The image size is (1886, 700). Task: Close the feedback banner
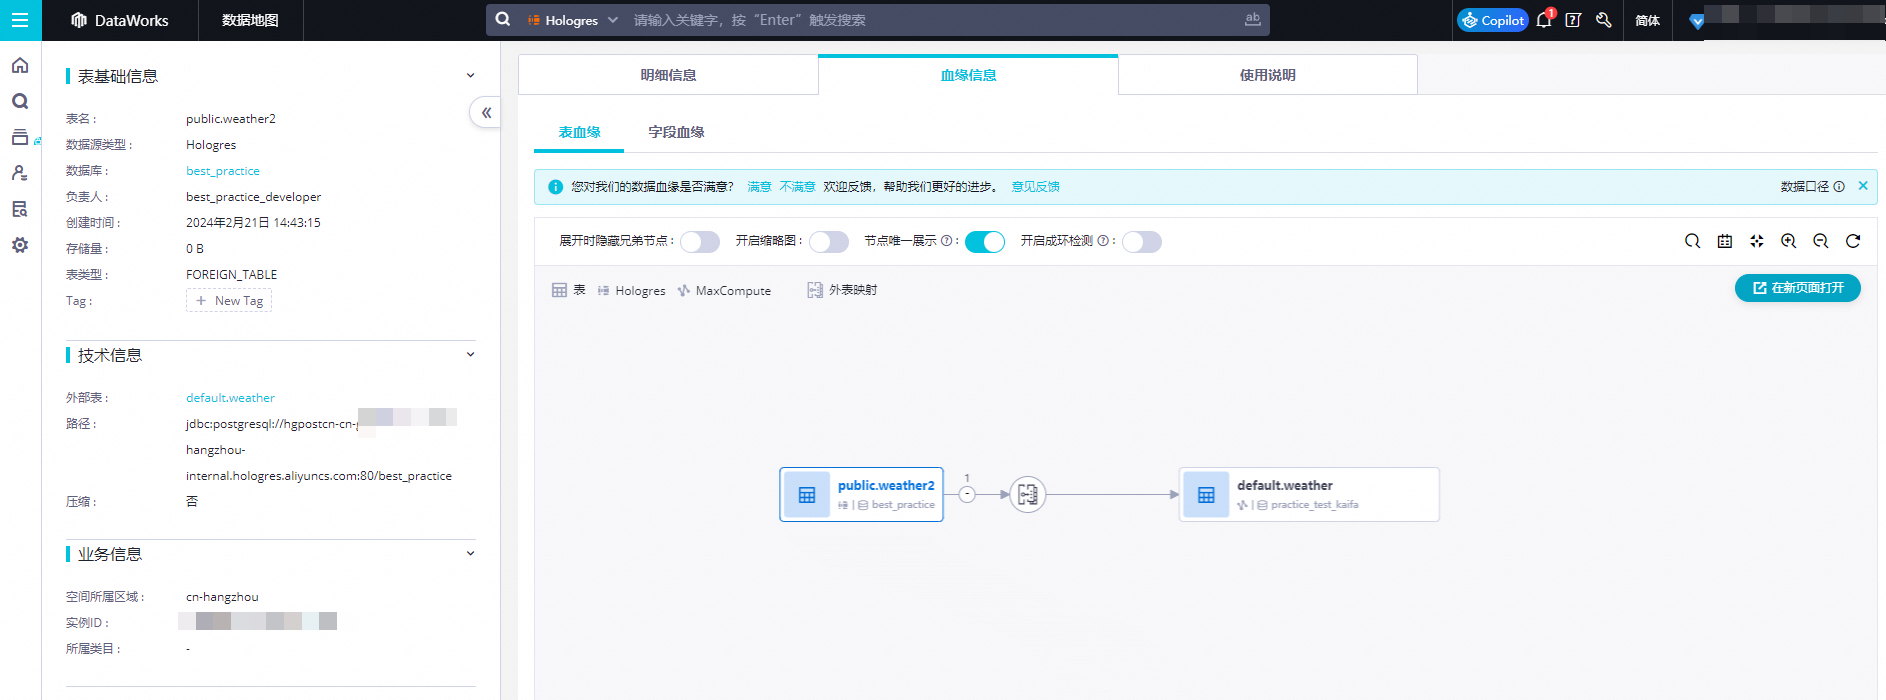pos(1863,186)
